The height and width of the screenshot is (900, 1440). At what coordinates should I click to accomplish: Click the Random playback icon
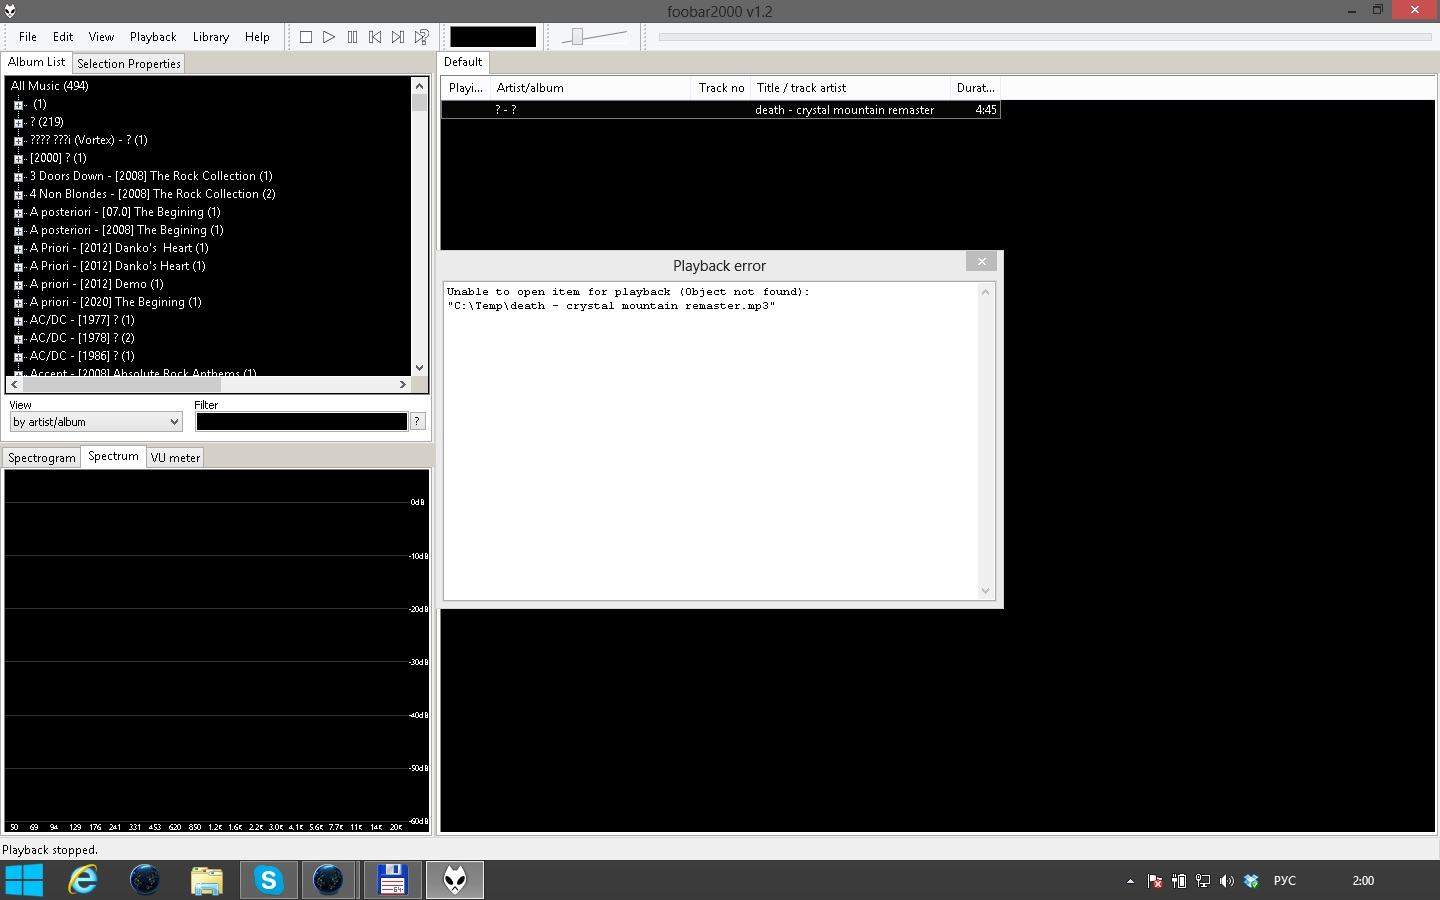pyautogui.click(x=422, y=37)
